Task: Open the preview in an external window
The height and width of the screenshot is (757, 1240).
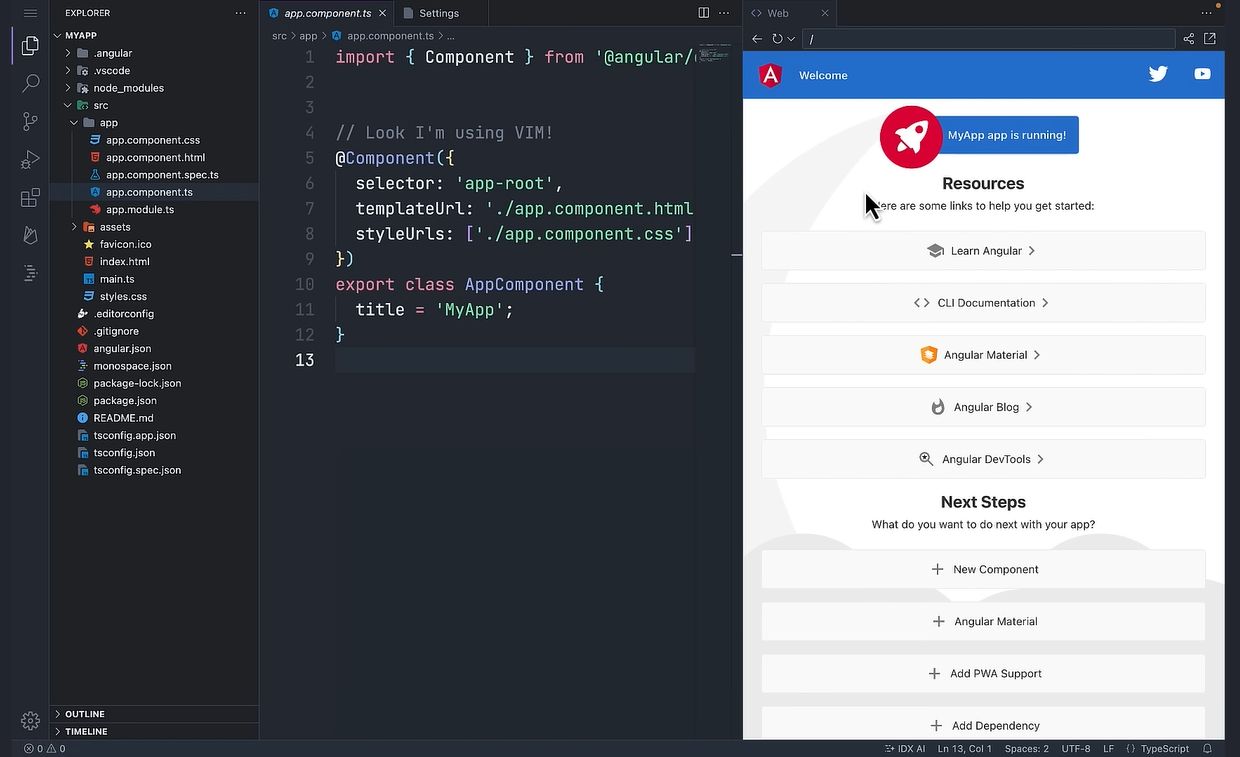Action: pos(1210,39)
